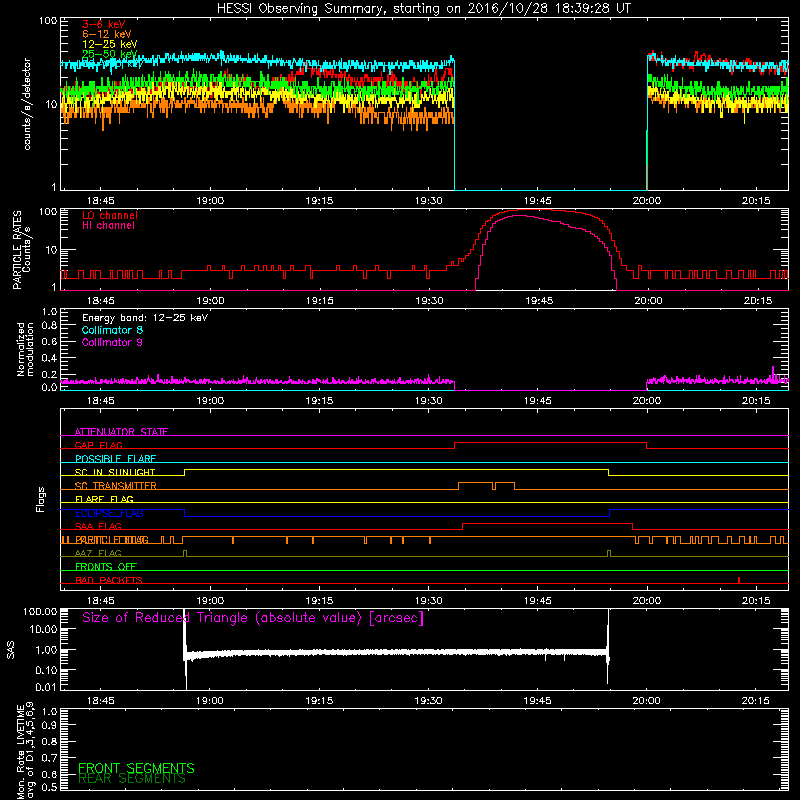Click the counts/s/detector axis label
The width and height of the screenshot is (800, 800).
pos(27,104)
